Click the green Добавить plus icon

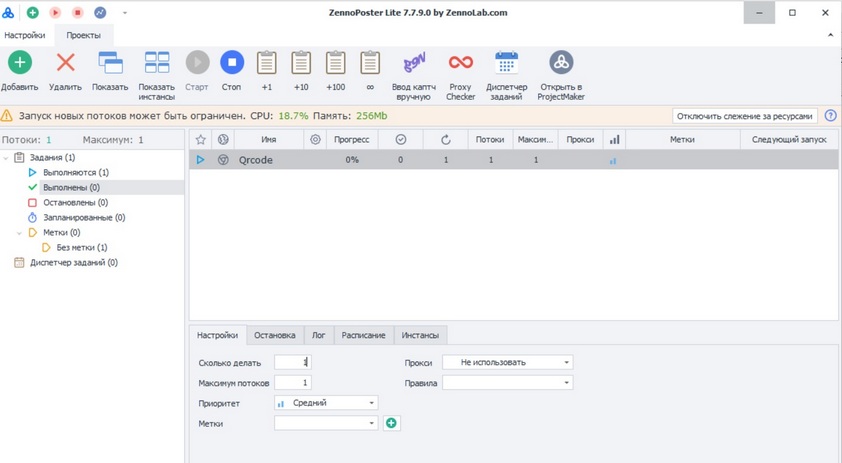20,62
